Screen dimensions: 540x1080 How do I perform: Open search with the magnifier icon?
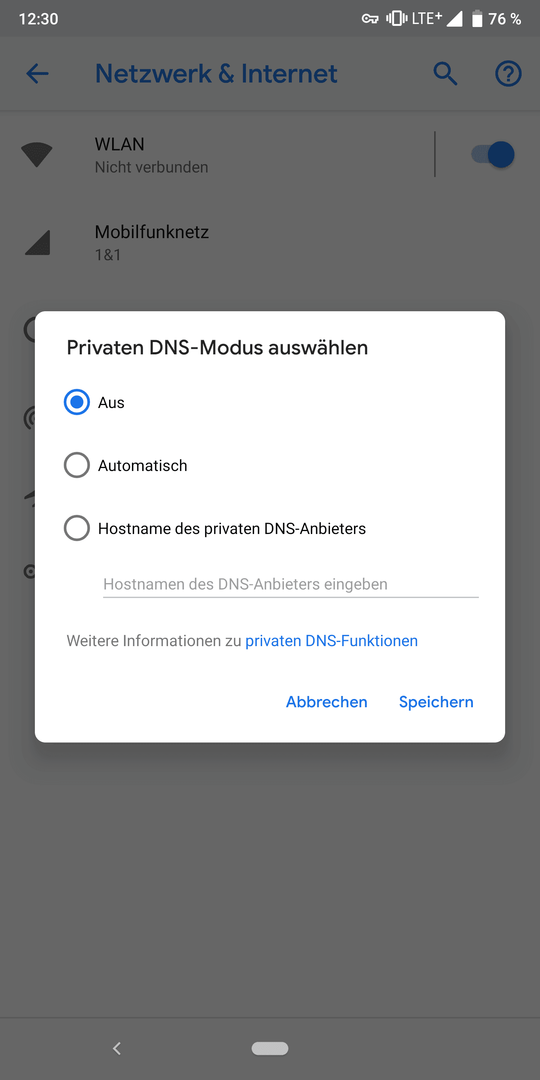(446, 74)
